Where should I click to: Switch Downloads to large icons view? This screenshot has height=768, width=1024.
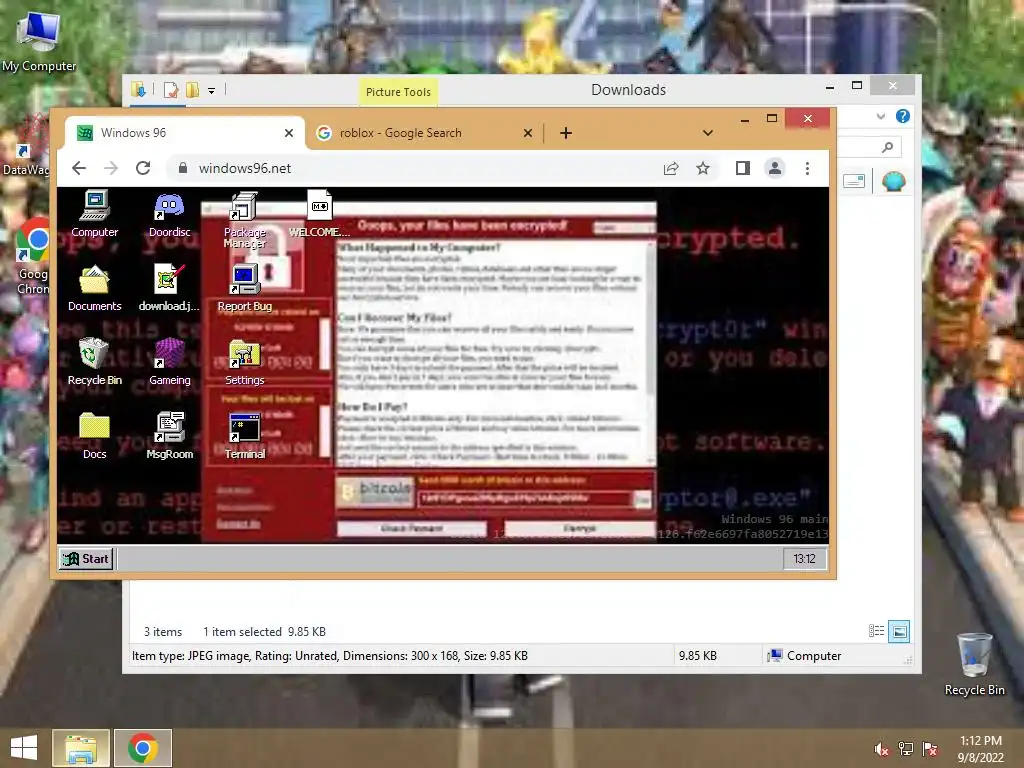click(x=899, y=631)
